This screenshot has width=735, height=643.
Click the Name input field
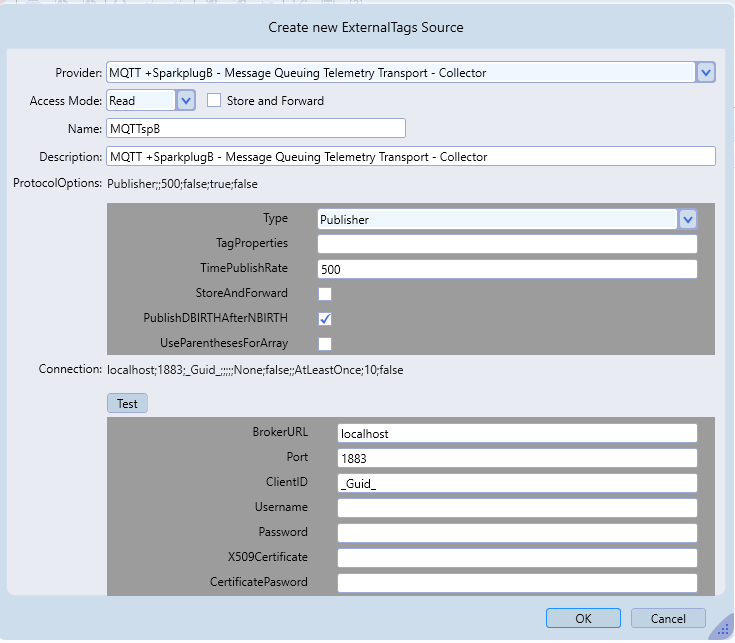pyautogui.click(x=255, y=128)
